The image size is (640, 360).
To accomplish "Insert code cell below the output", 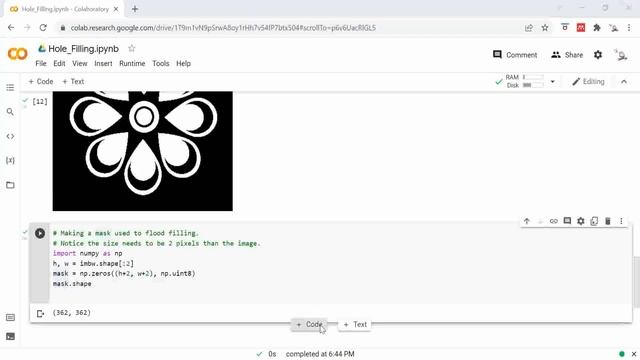I will 309,324.
